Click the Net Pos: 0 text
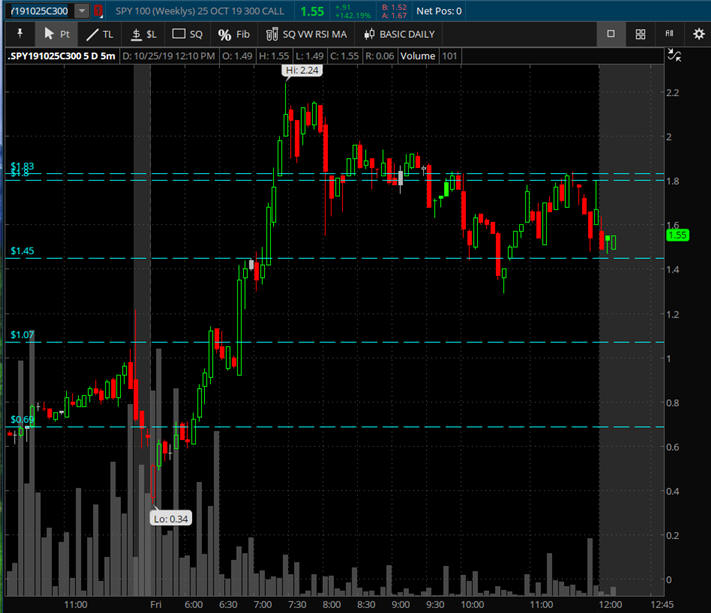Image resolution: width=711 pixels, height=613 pixels. point(438,11)
